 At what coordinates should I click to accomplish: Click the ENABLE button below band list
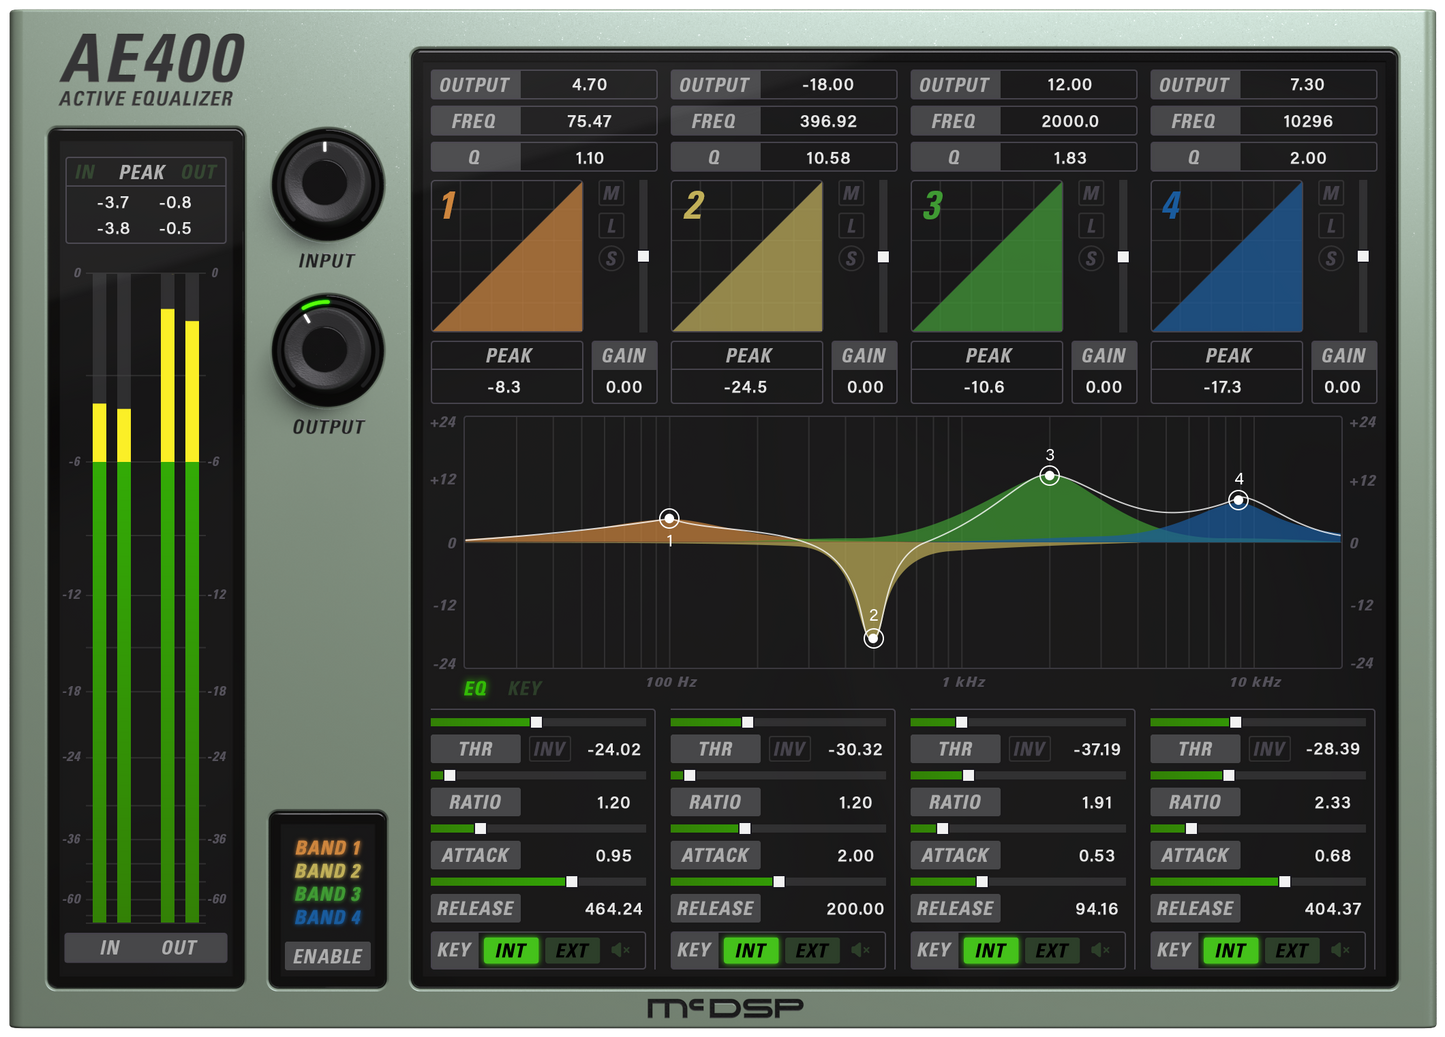pos(328,956)
